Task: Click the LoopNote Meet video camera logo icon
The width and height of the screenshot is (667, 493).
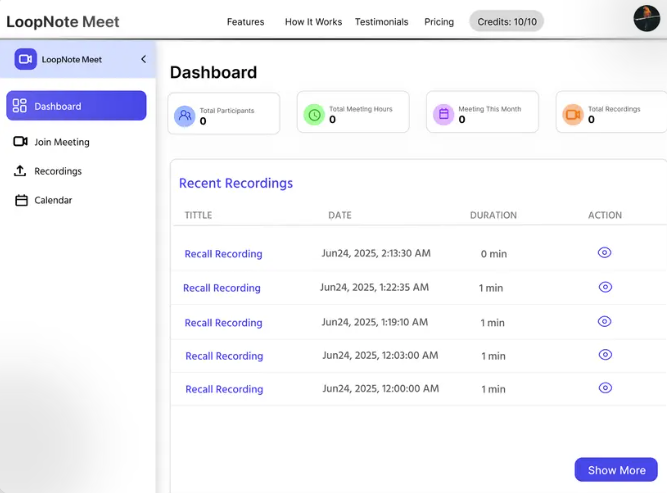Action: click(26, 59)
